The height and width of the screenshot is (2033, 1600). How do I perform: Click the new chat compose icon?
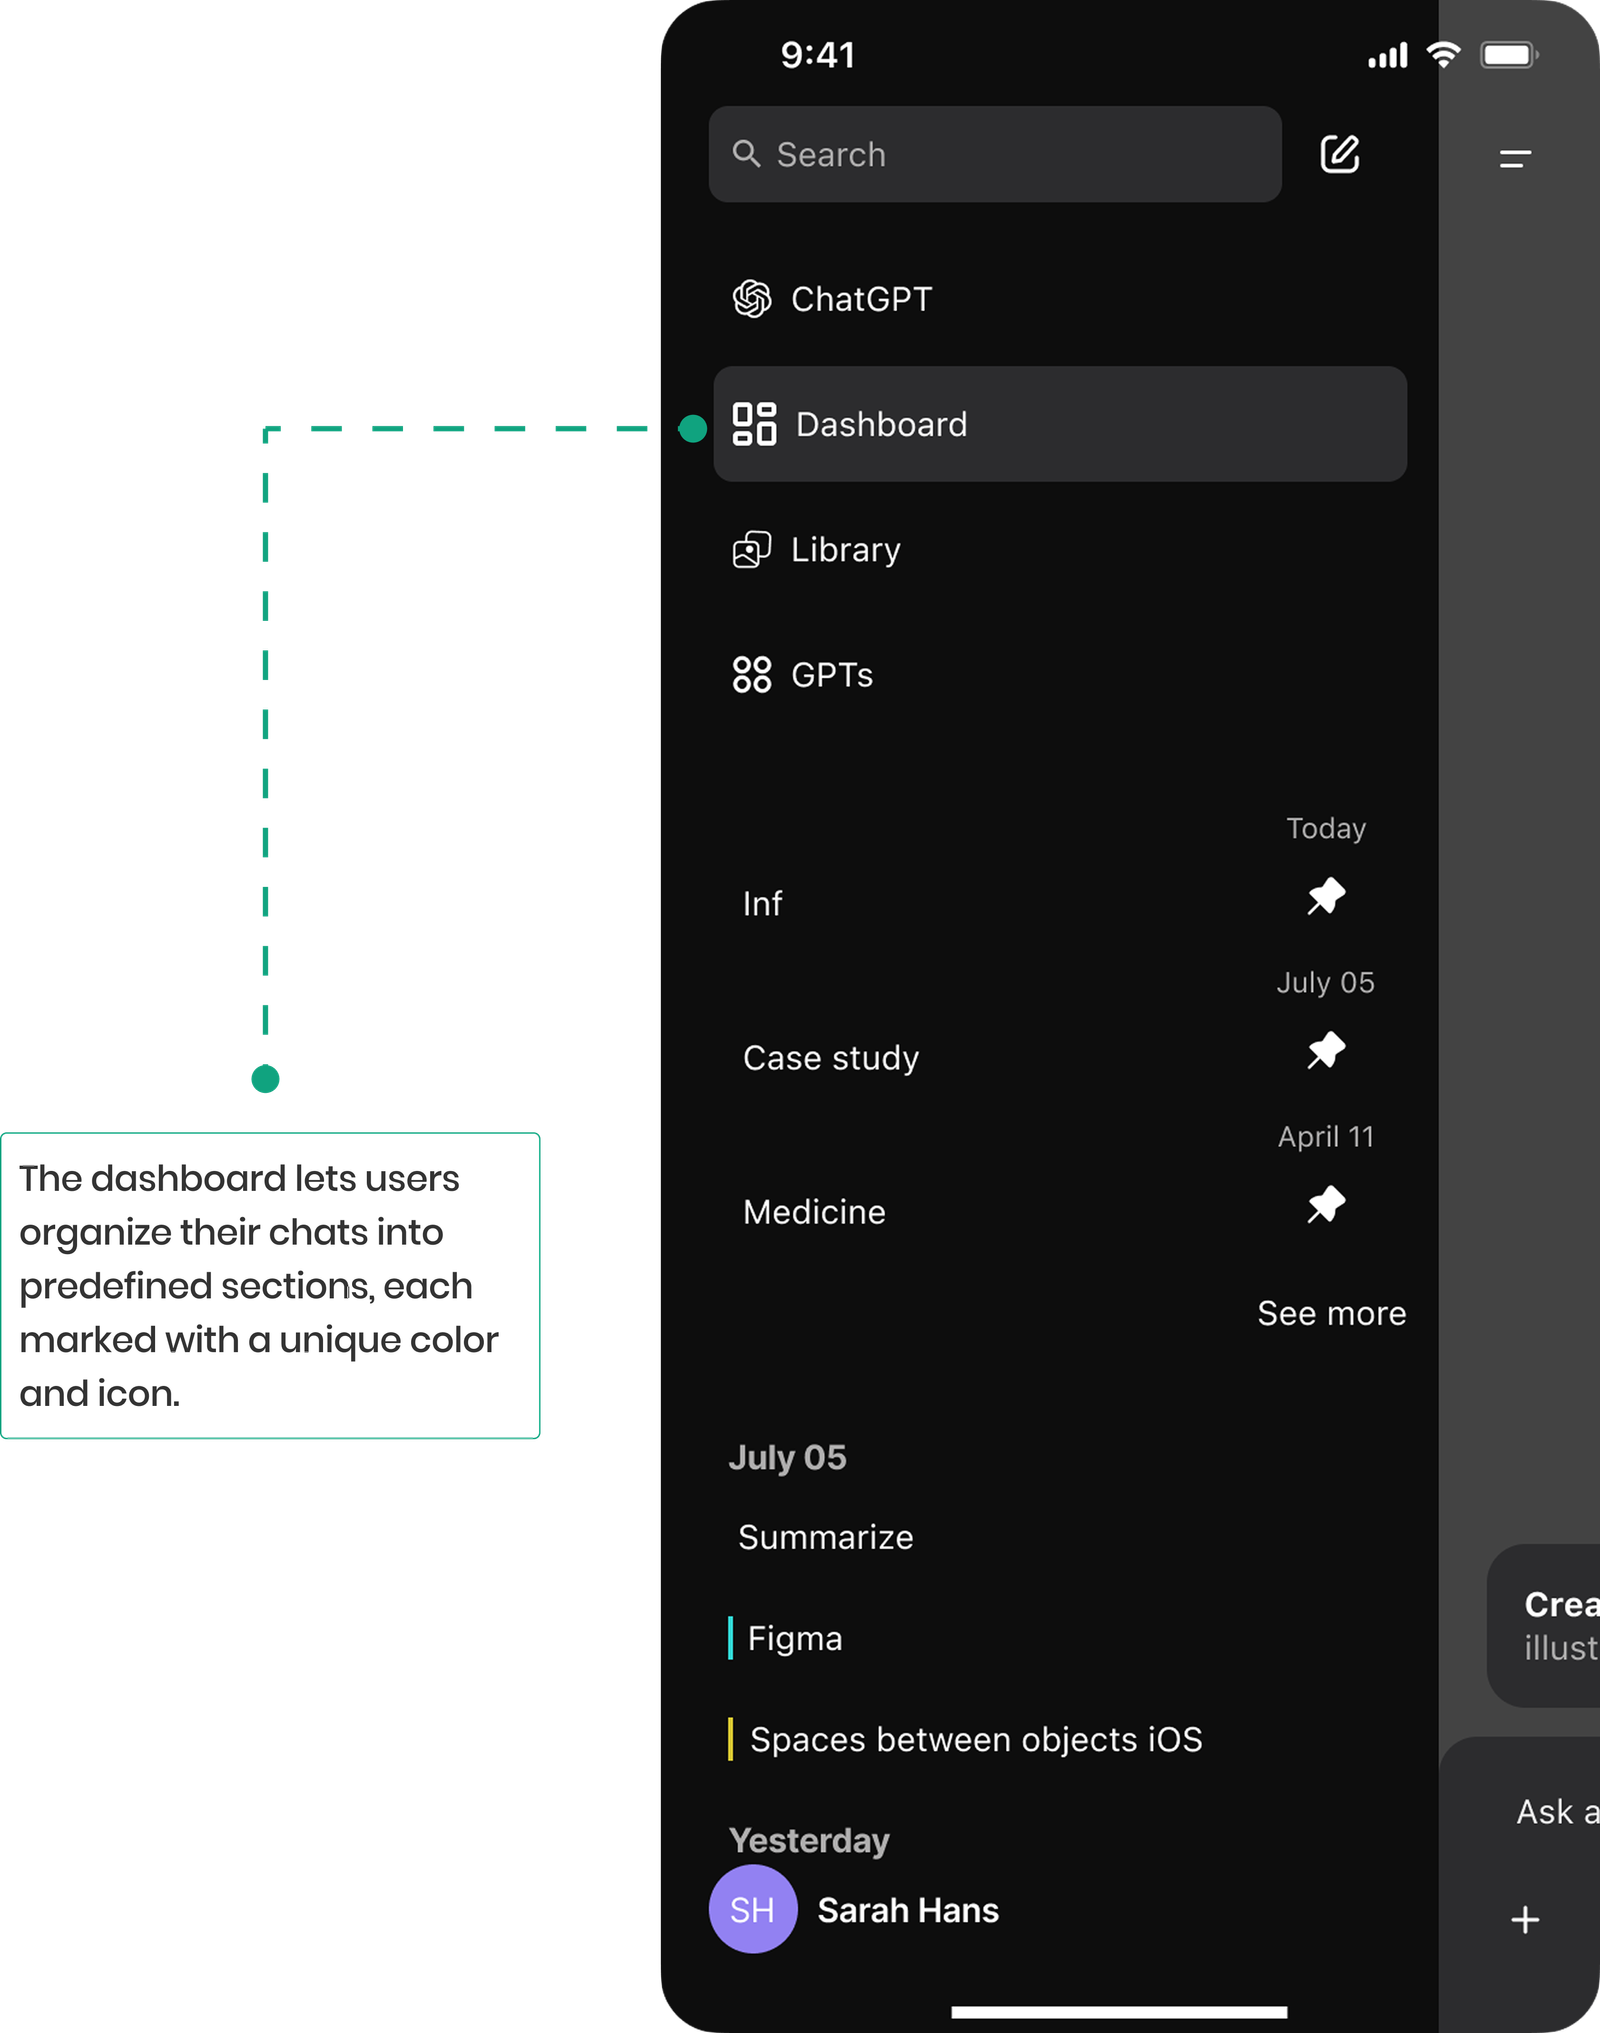pos(1339,154)
